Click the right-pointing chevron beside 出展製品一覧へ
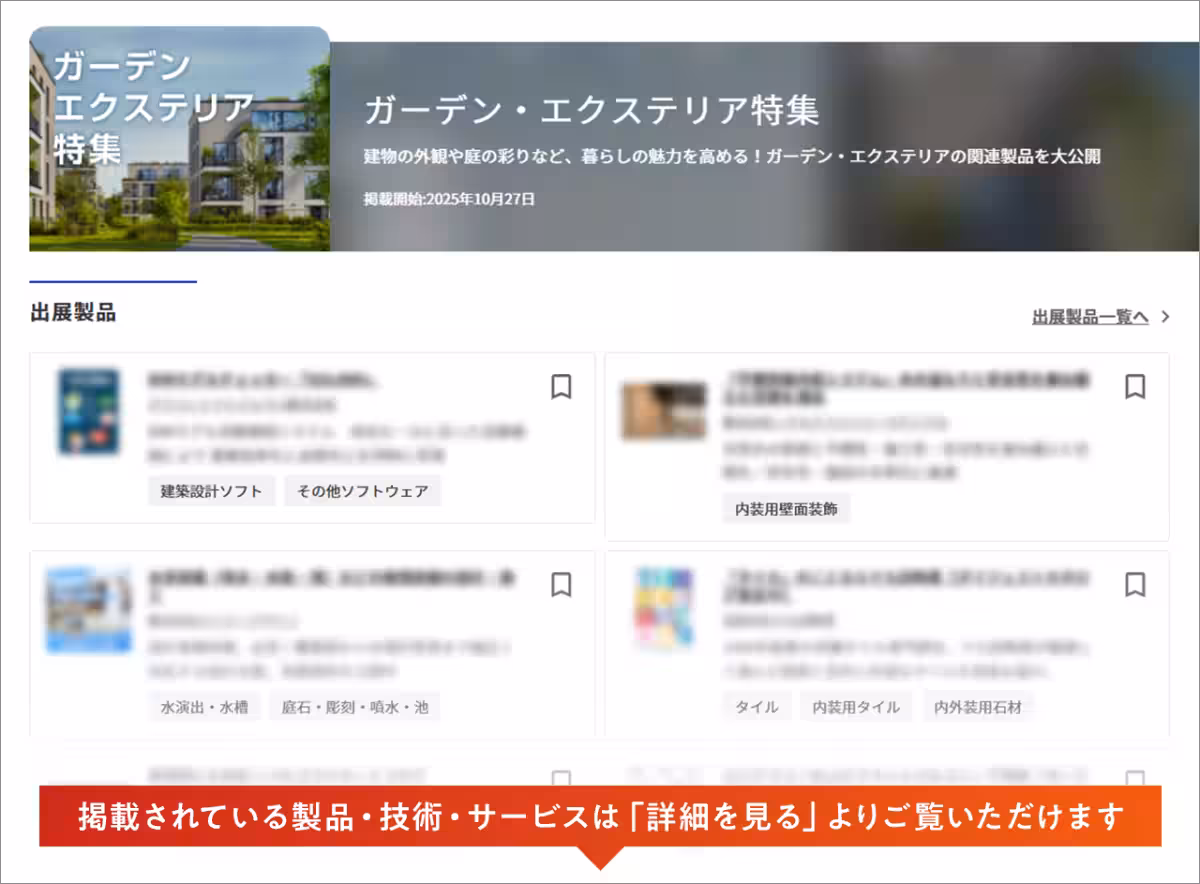 pos(1166,314)
